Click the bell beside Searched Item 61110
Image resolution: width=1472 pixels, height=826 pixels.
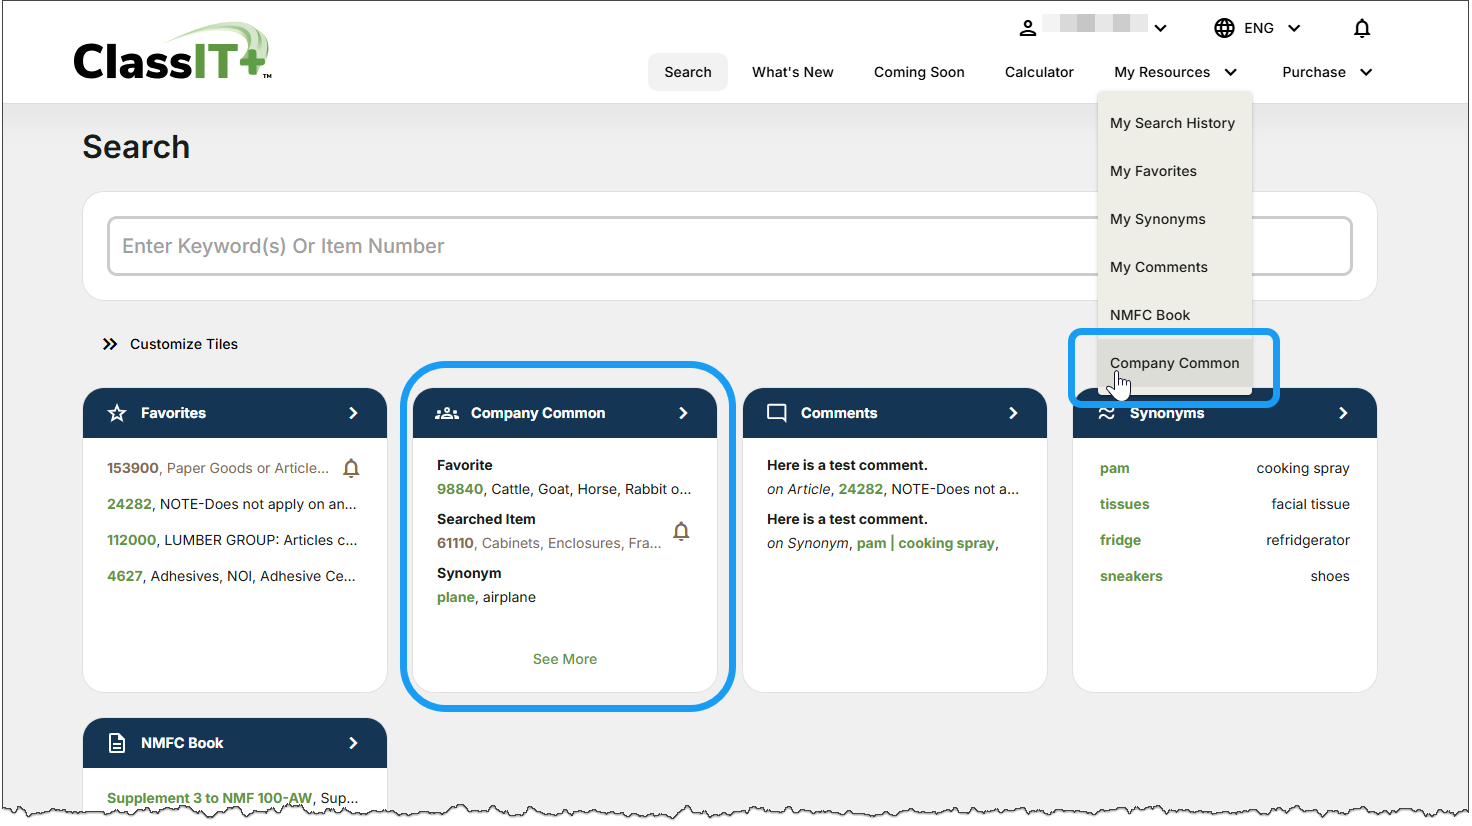pos(681,531)
